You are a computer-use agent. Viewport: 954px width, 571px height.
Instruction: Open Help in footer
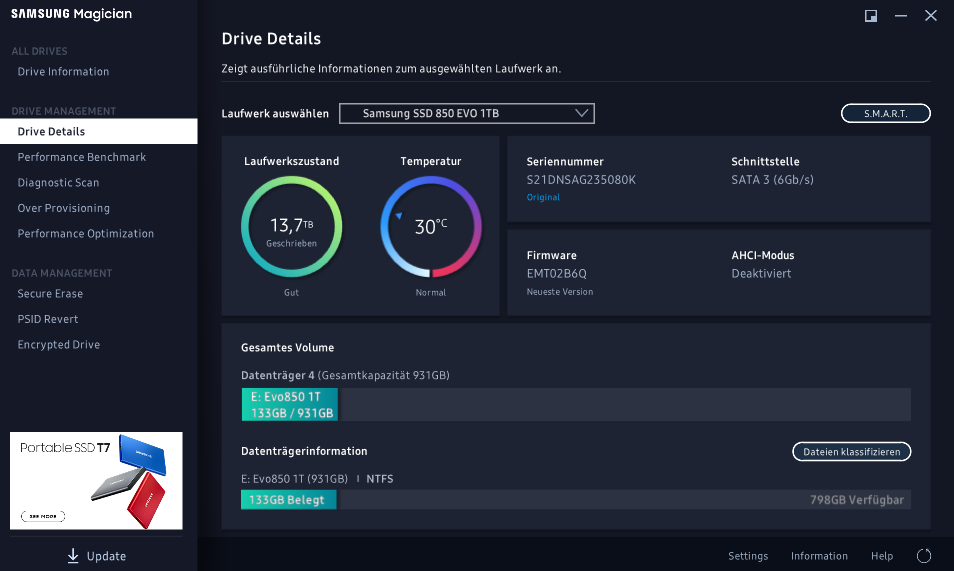(x=882, y=556)
